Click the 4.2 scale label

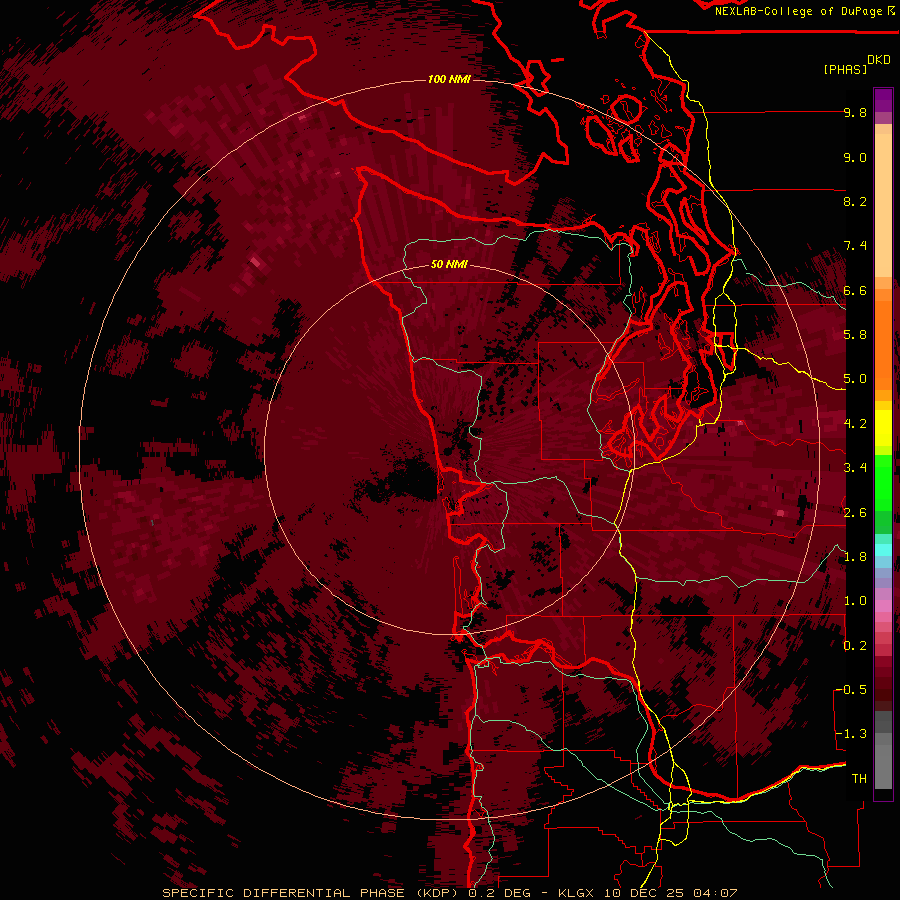coord(855,424)
